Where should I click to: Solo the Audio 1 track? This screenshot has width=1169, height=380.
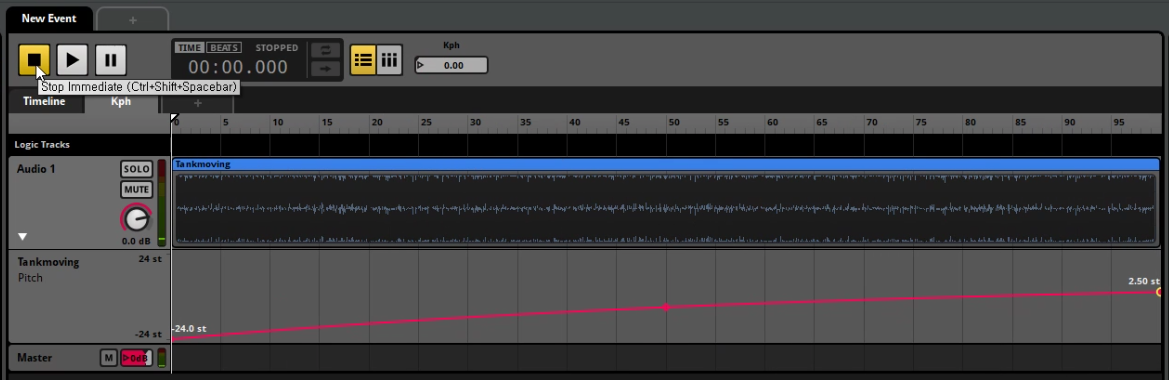pos(136,169)
